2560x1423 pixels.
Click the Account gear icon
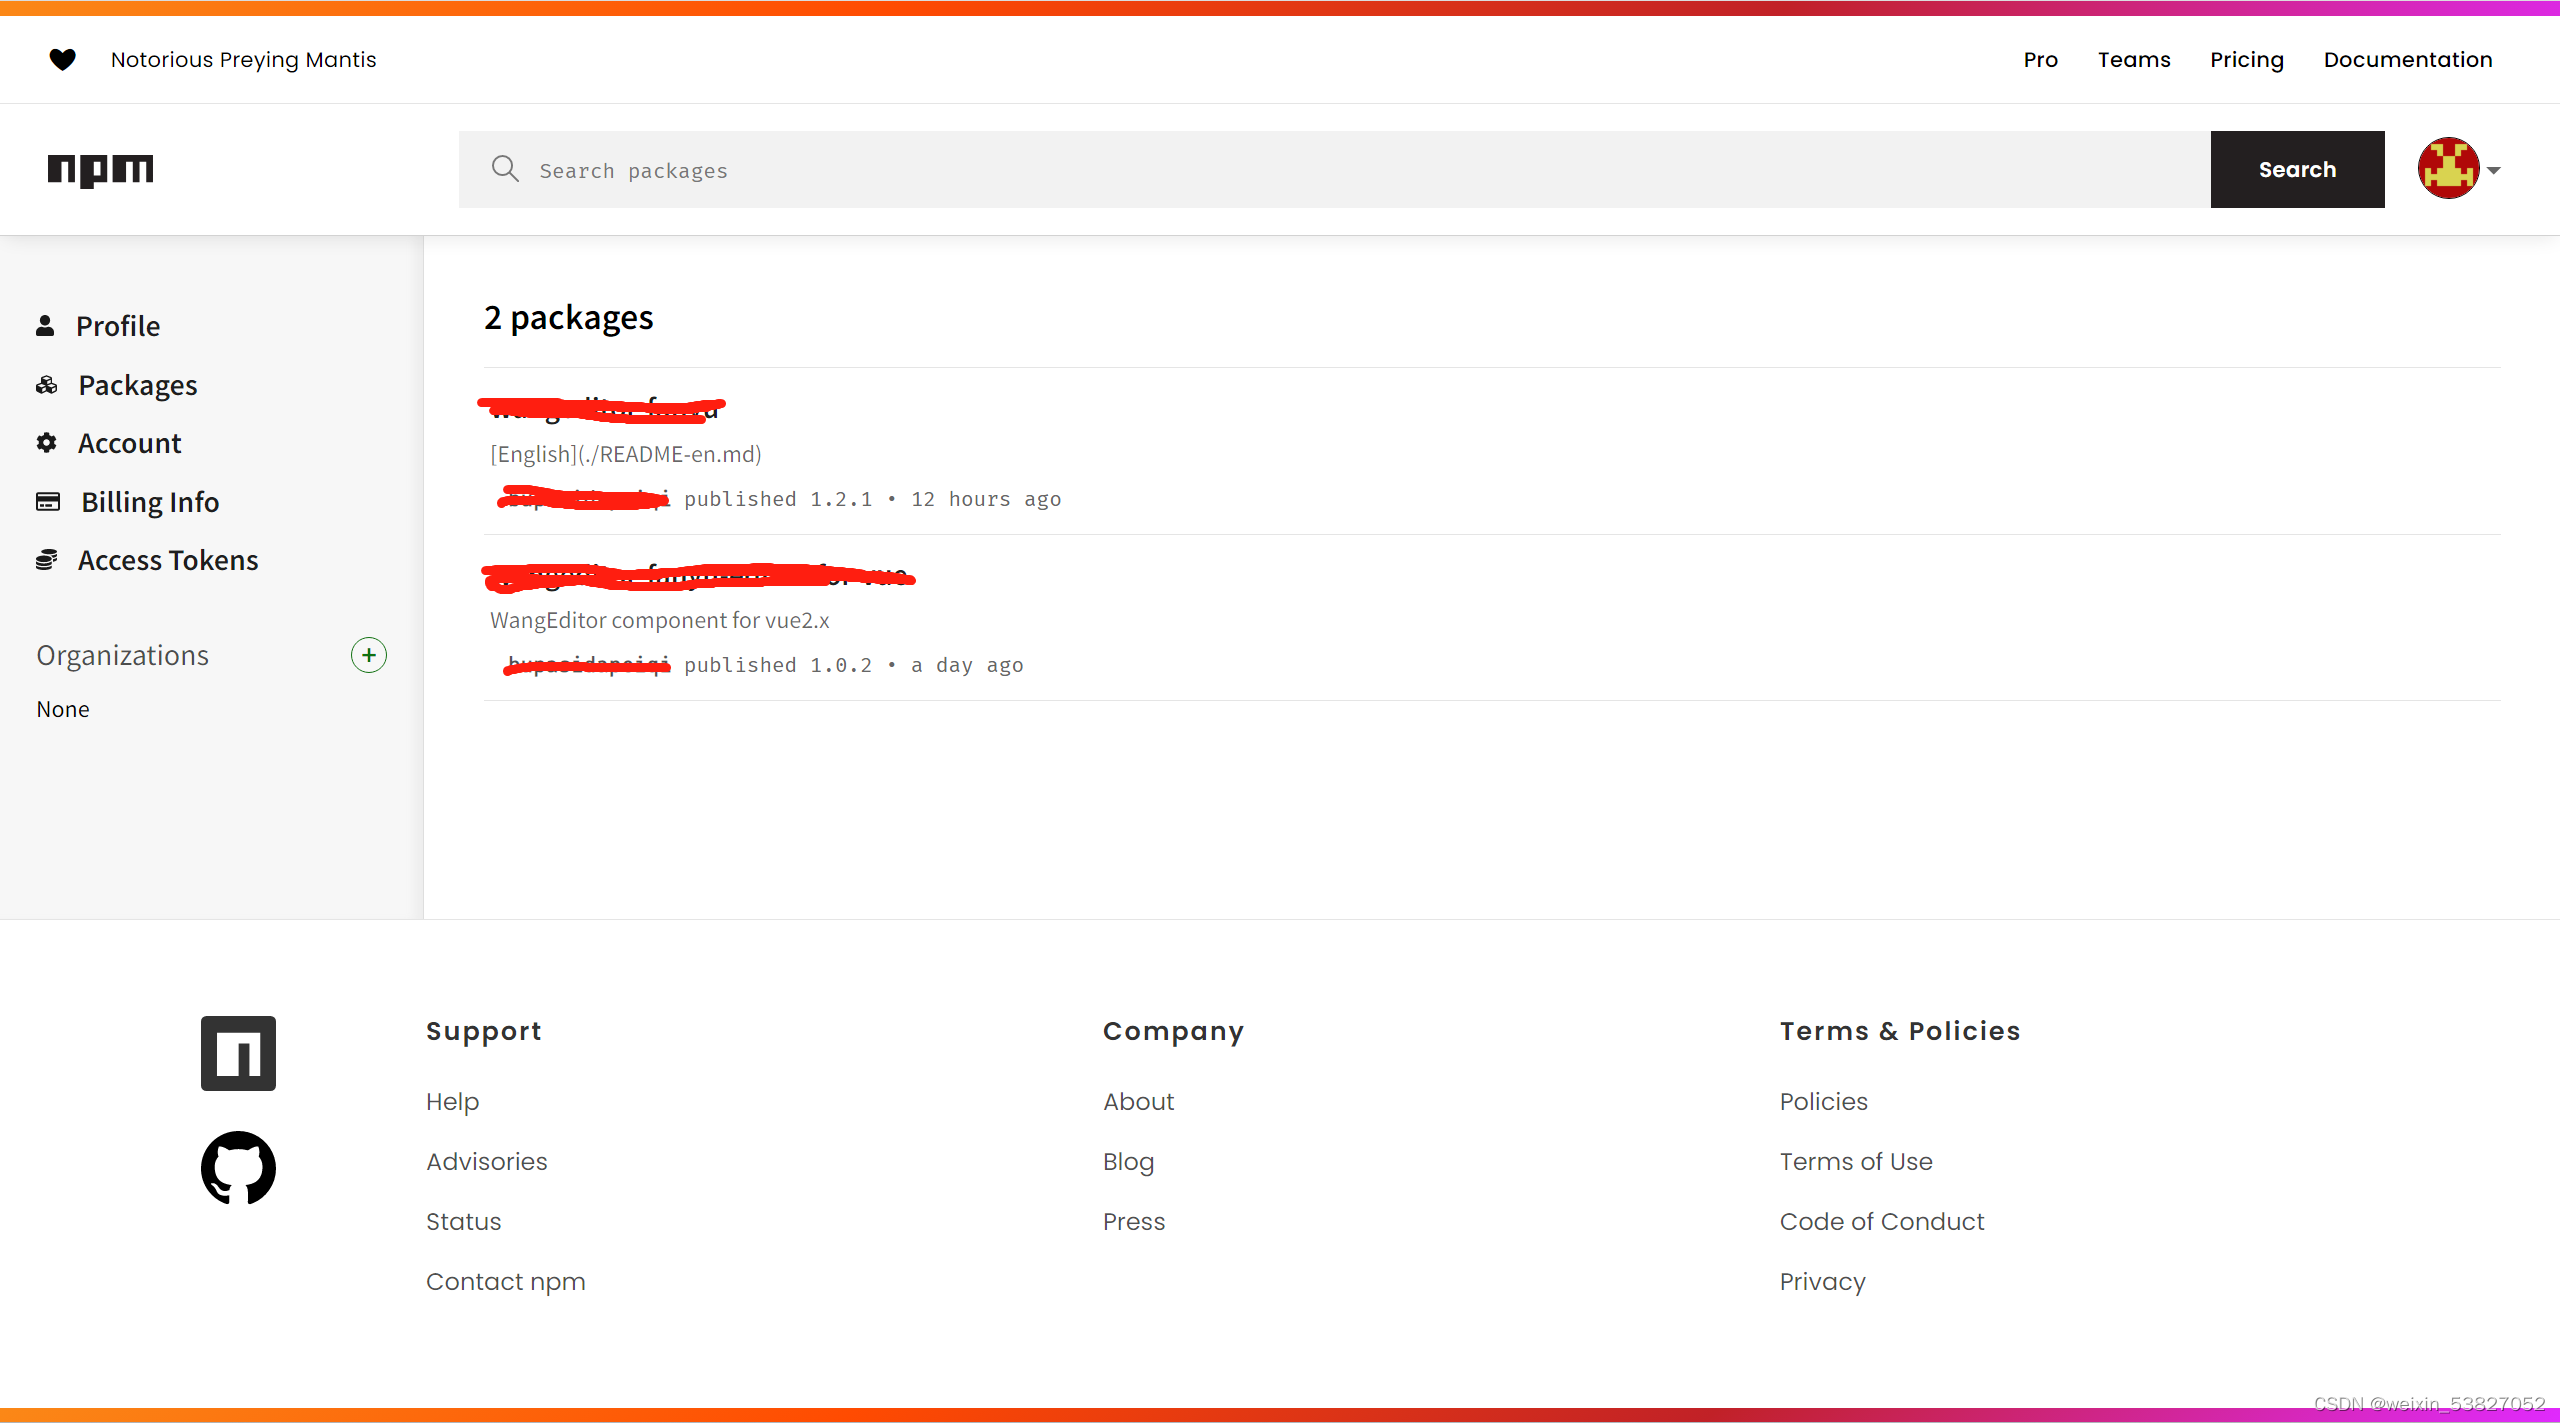pyautogui.click(x=46, y=443)
